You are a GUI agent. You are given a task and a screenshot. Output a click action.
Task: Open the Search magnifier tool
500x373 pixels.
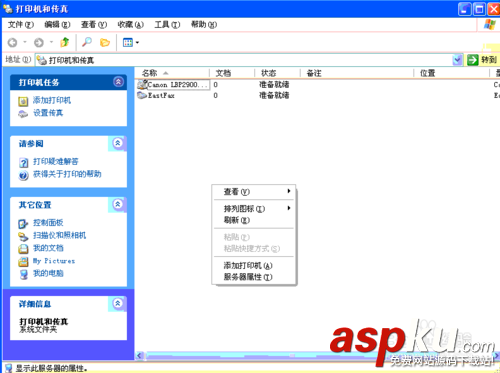pos(87,42)
